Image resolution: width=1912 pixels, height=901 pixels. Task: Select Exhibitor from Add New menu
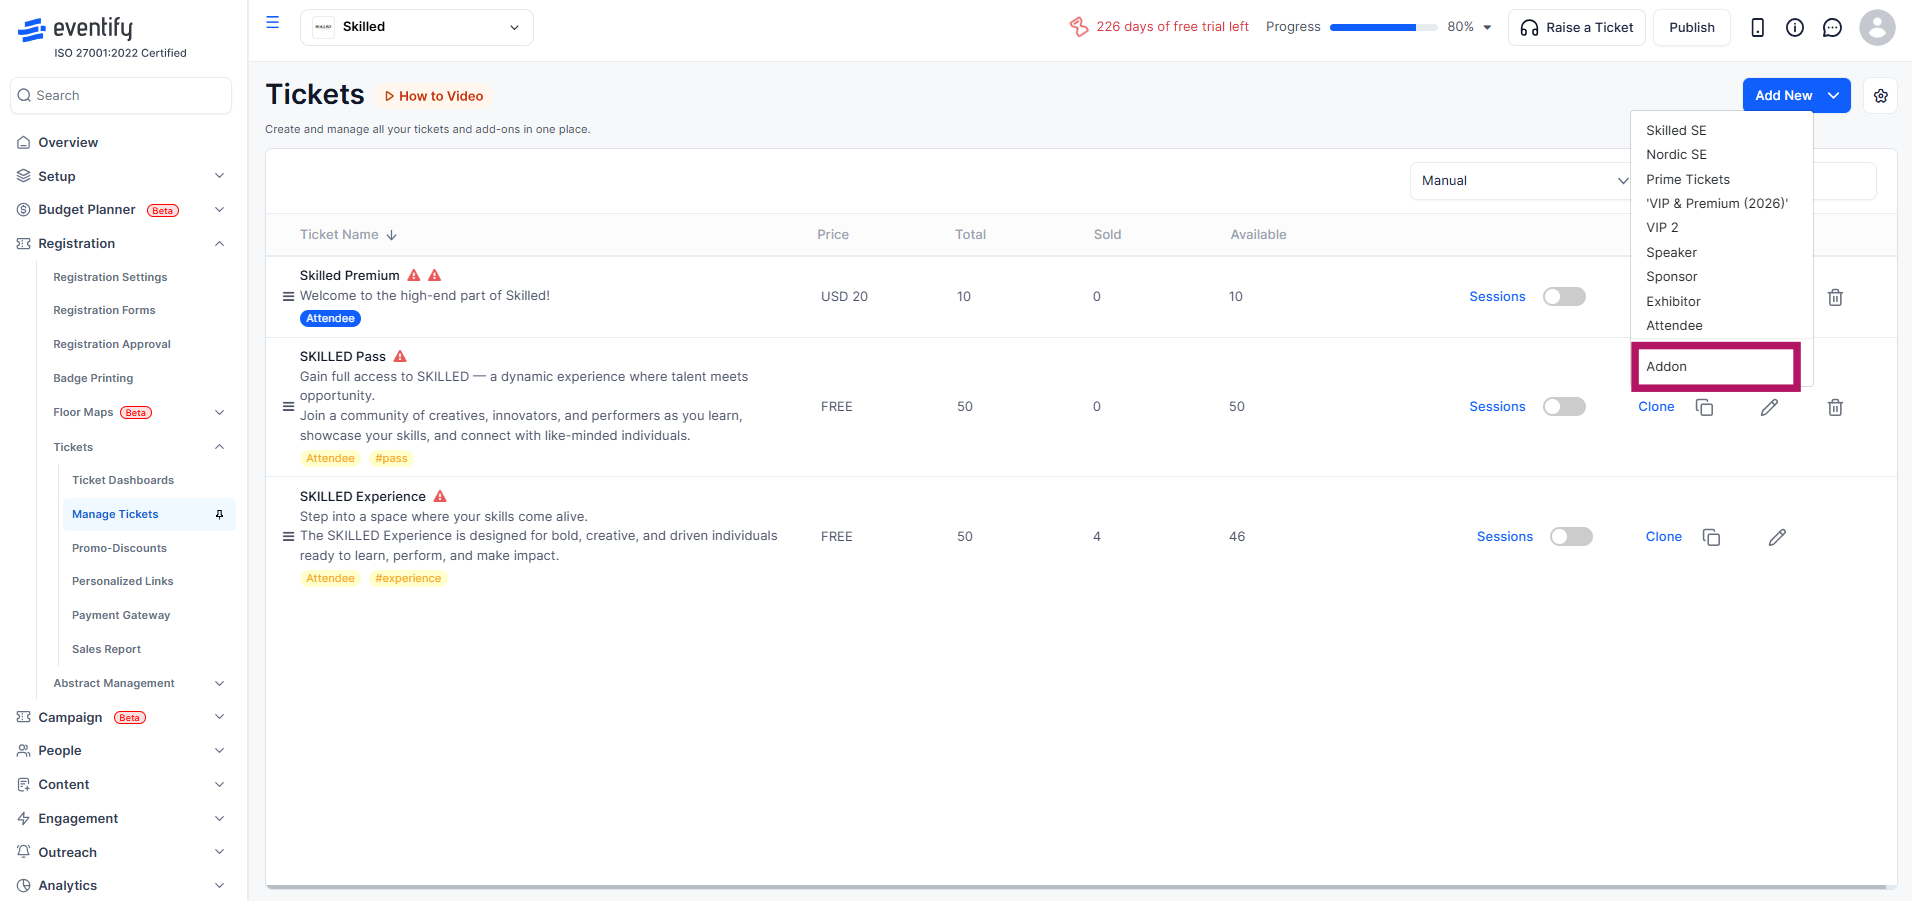1721,301
